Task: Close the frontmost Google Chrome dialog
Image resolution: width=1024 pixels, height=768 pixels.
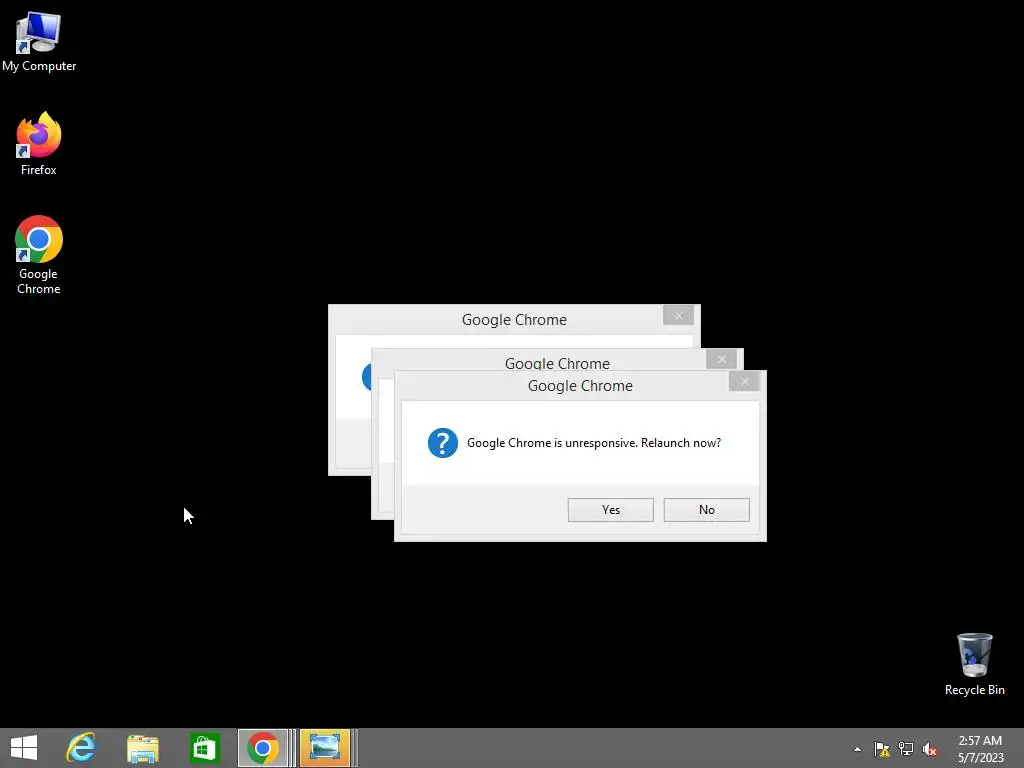Action: pyautogui.click(x=744, y=382)
